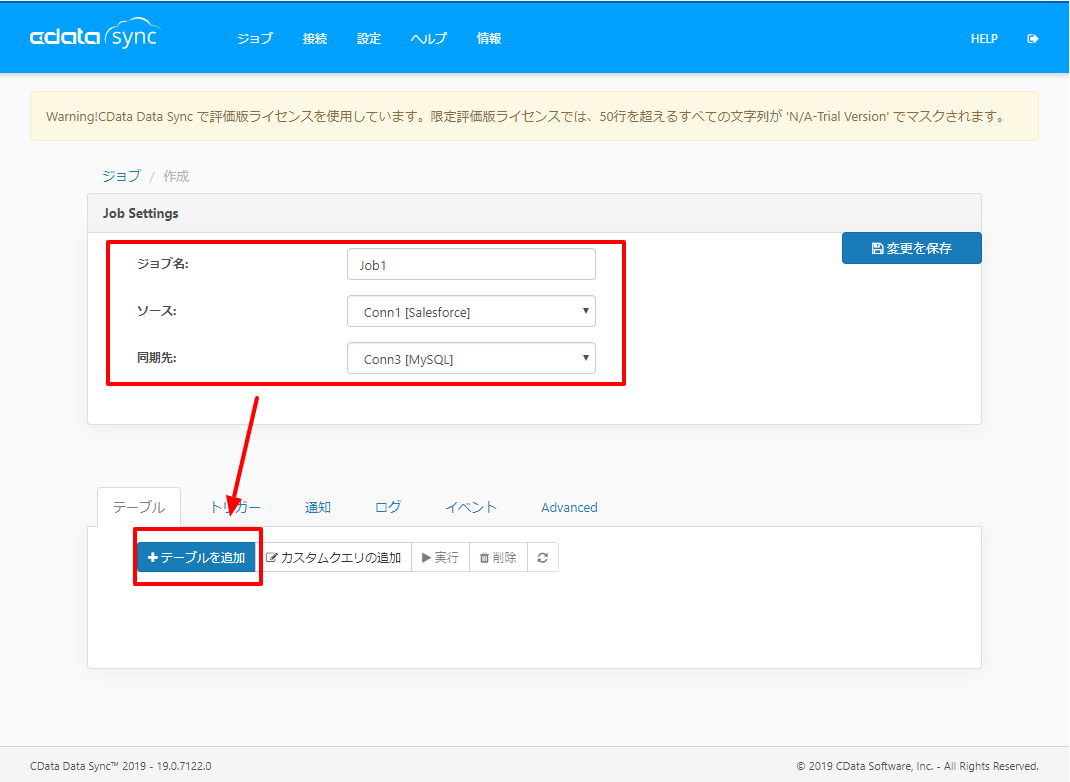Click the ジョブ名: field label

[x=162, y=263]
